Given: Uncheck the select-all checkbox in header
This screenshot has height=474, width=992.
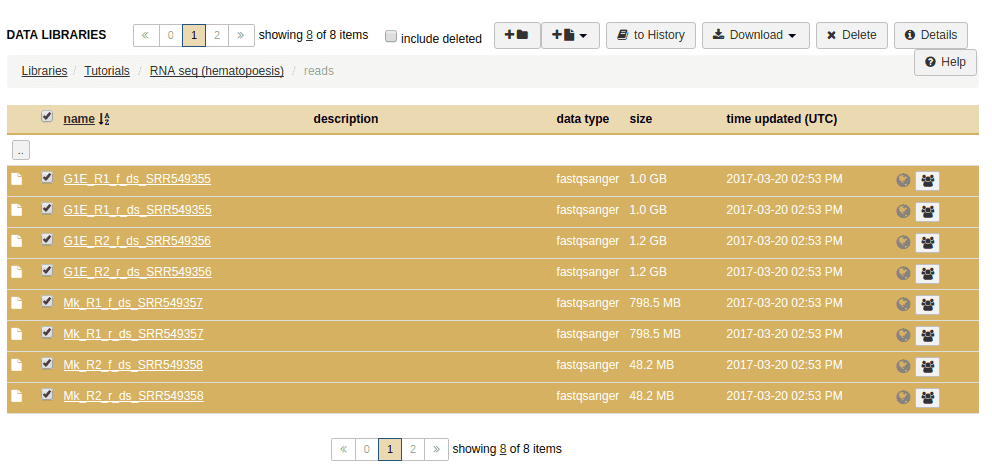Looking at the screenshot, I should click(x=47, y=117).
